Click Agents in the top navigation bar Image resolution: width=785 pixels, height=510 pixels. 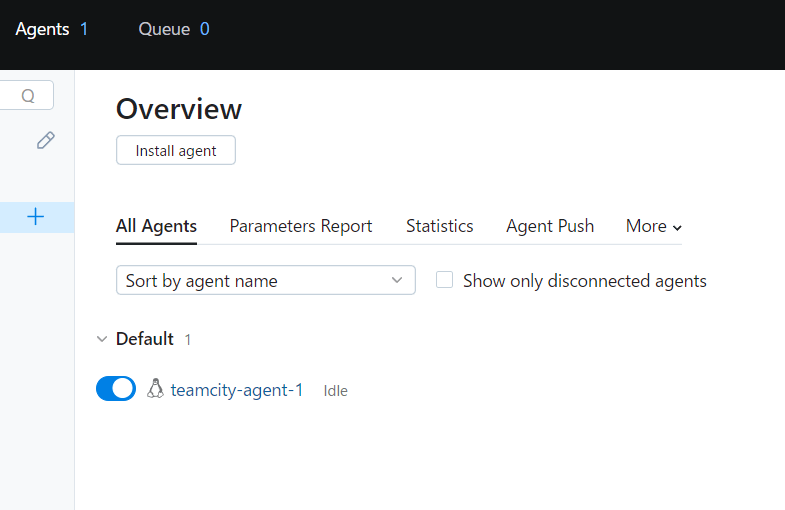click(42, 29)
